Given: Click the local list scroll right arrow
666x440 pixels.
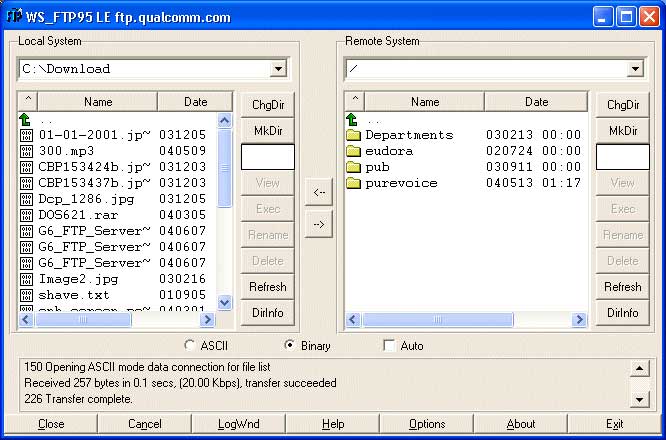Looking at the screenshot, I should (x=207, y=319).
